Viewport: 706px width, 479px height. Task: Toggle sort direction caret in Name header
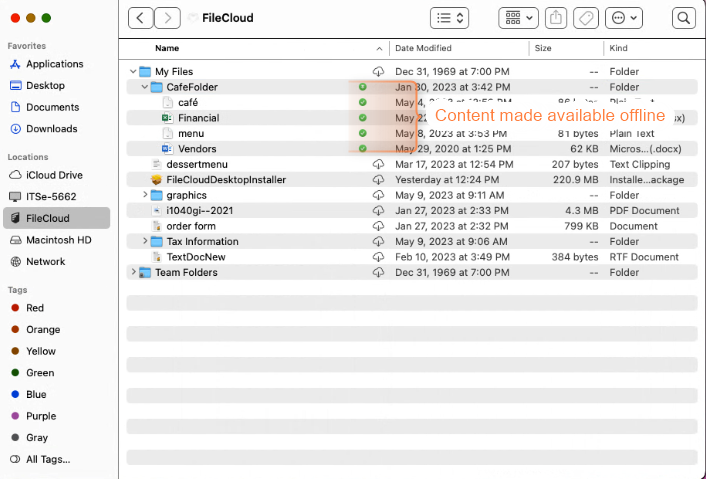pyautogui.click(x=379, y=49)
